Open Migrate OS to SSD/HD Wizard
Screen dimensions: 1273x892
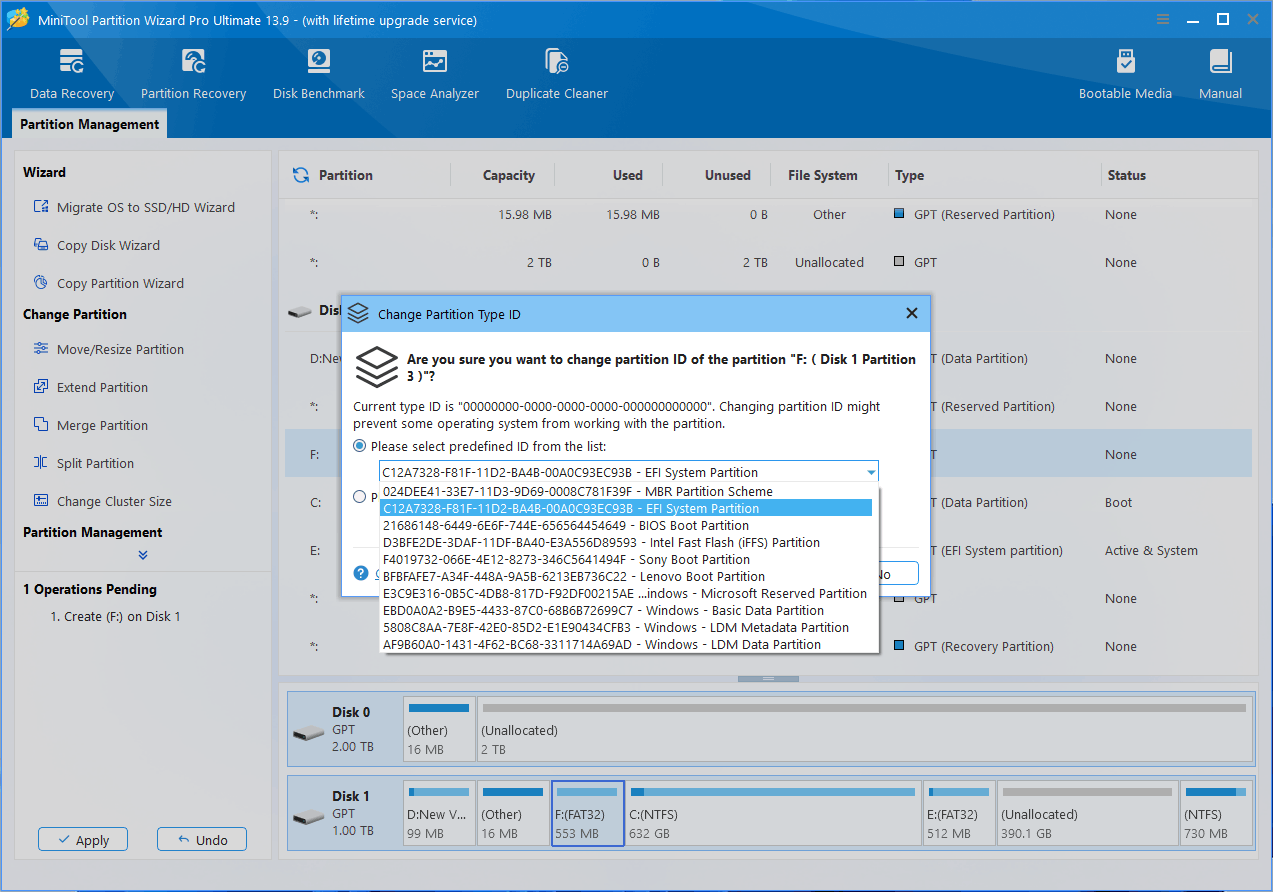(x=145, y=207)
